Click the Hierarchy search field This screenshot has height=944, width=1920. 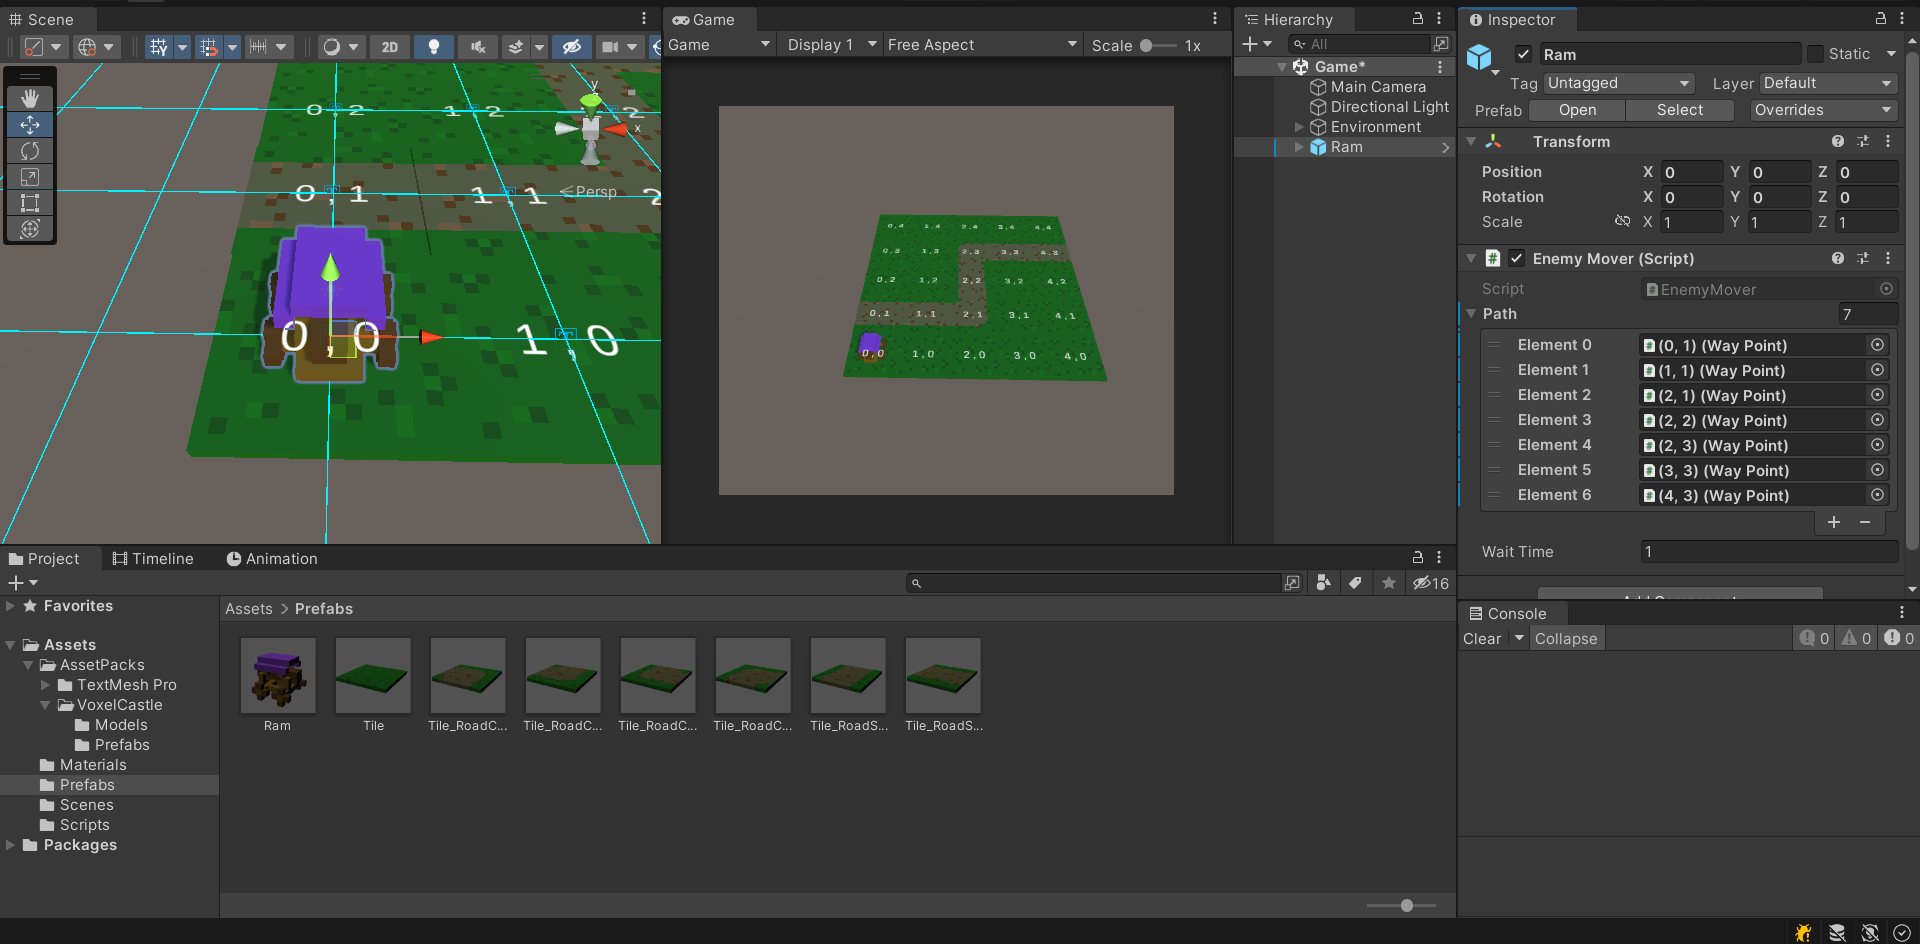click(1360, 44)
